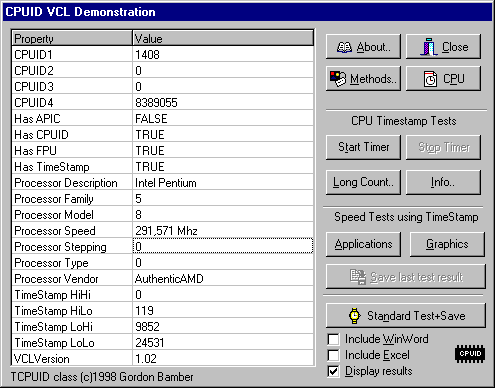Click the book icon on About button
495x388 pixels.
pos(344,47)
